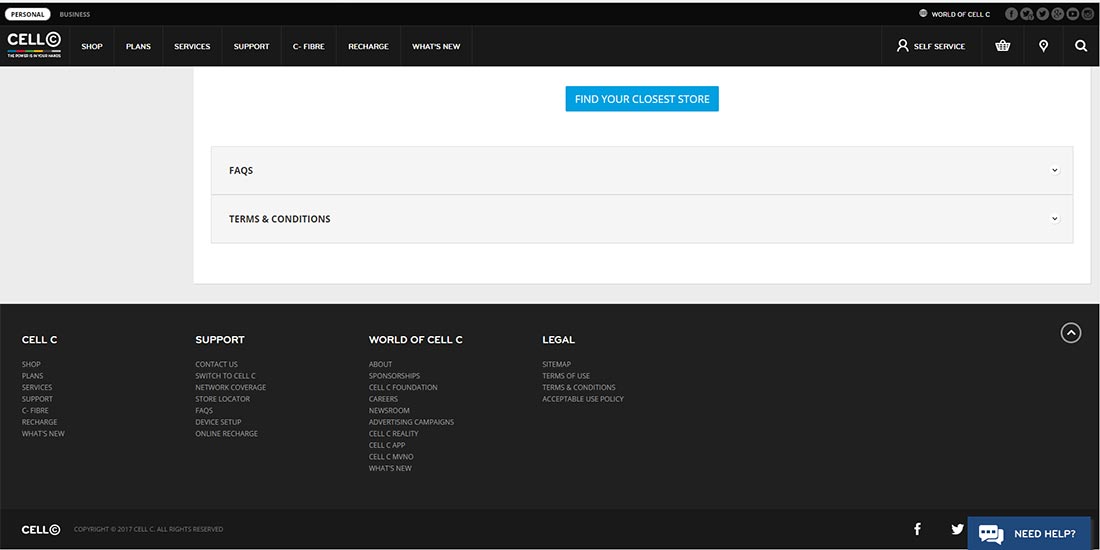Click the back-to-top arrow circle
Screen dimensions: 1100x550
pos(1071,333)
